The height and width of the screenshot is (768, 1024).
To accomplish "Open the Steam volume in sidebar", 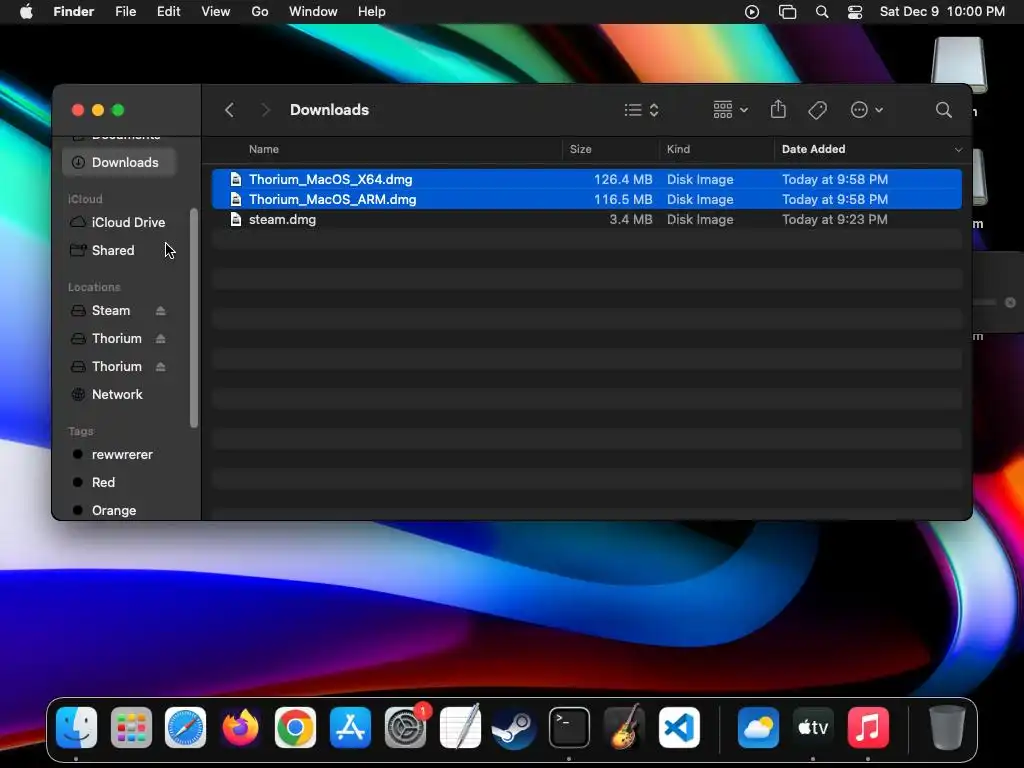I will pos(111,311).
